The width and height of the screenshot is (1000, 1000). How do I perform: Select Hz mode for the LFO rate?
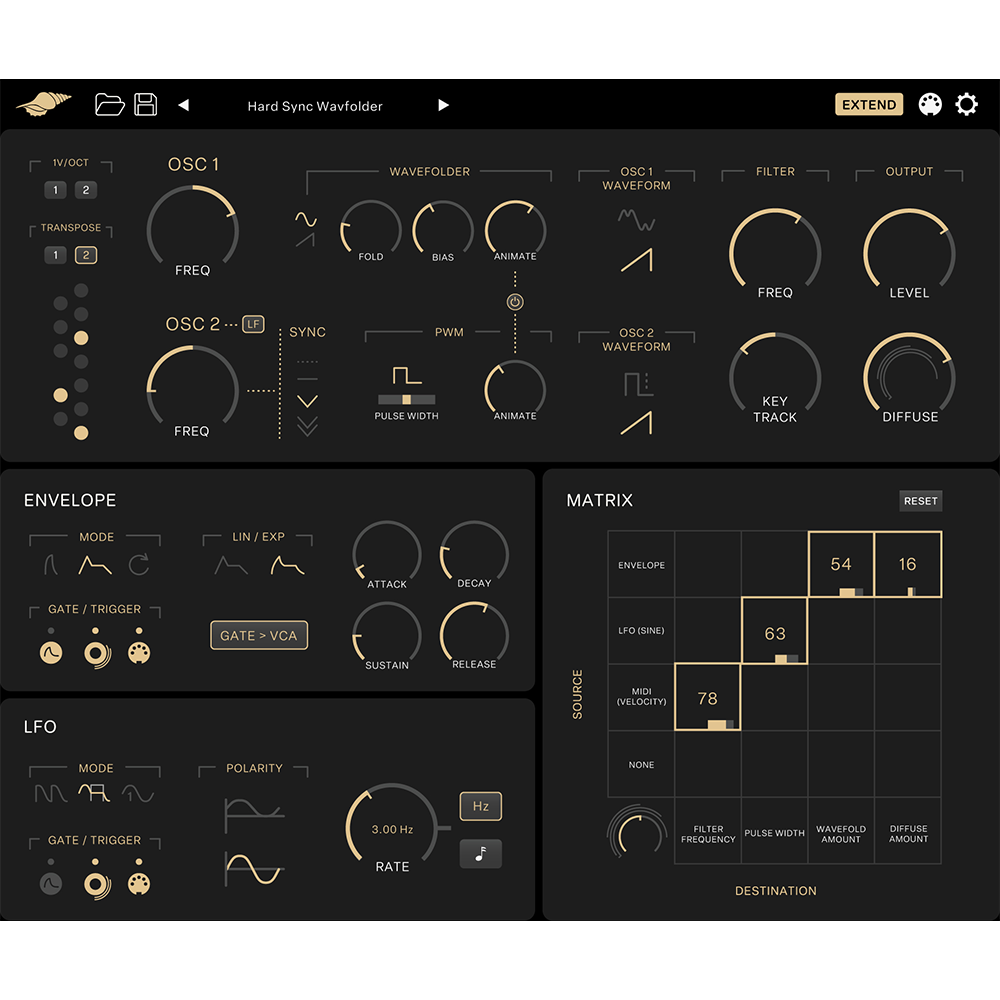coord(480,806)
